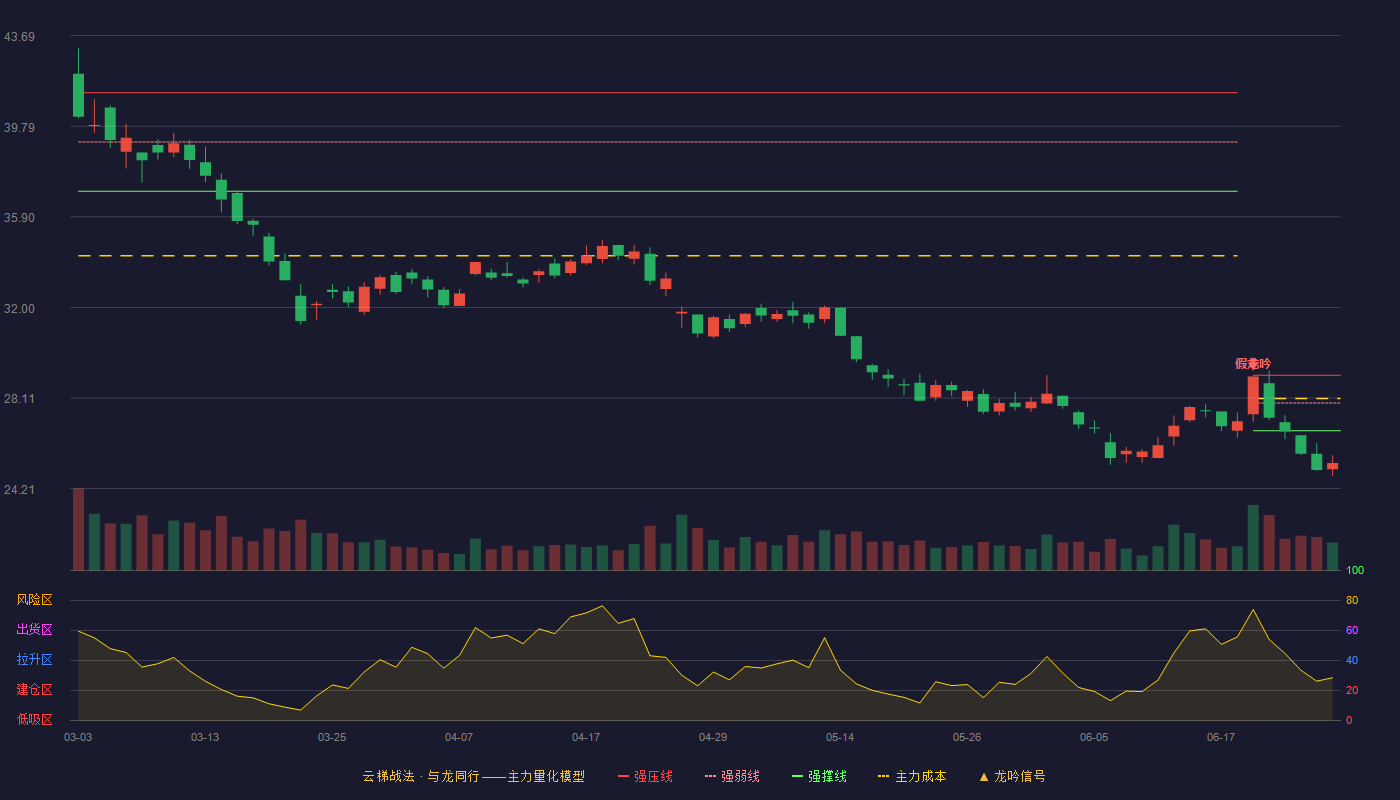Screen dimensions: 1400x800
Task: Click the 43.69 price axis label
Action: [x=19, y=37]
